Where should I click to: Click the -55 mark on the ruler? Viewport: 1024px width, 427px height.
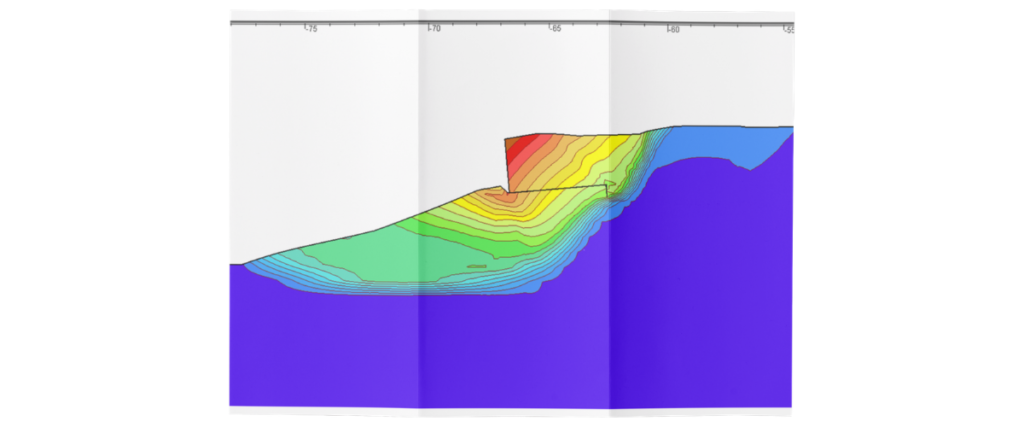click(x=789, y=29)
